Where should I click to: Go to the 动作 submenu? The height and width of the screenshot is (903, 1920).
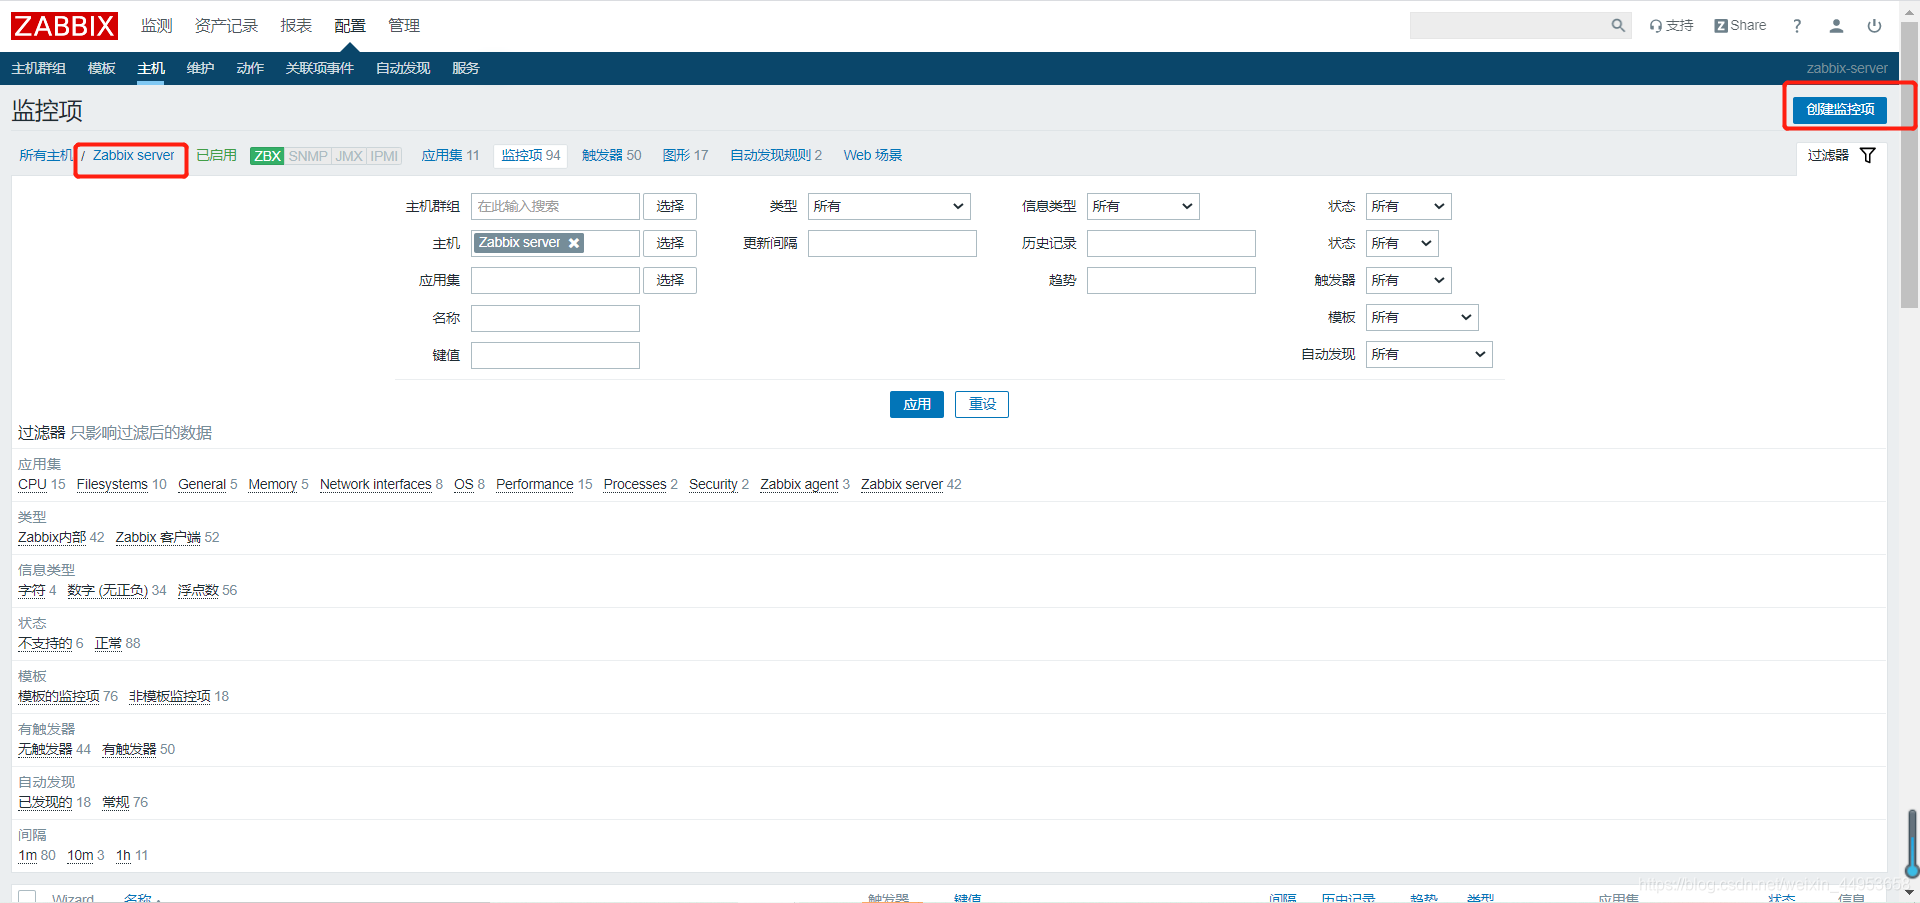coord(250,68)
